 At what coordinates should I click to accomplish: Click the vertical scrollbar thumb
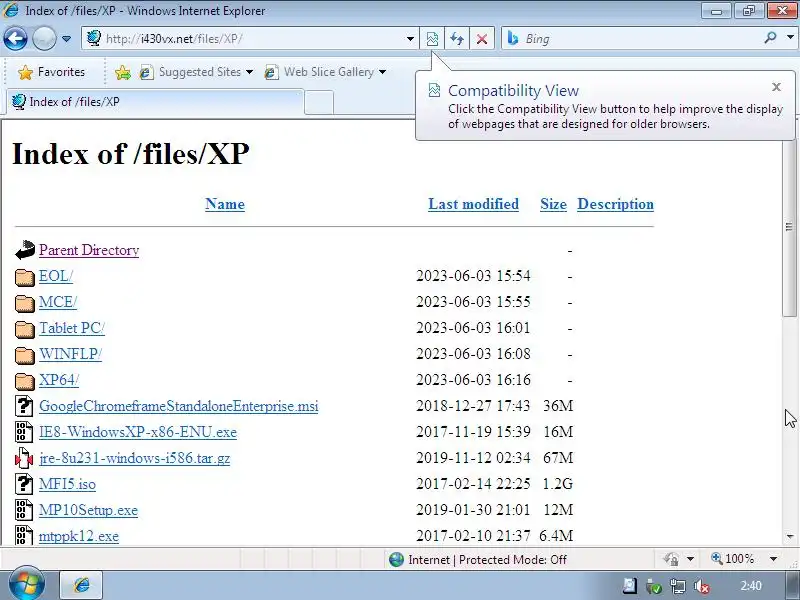point(789,227)
